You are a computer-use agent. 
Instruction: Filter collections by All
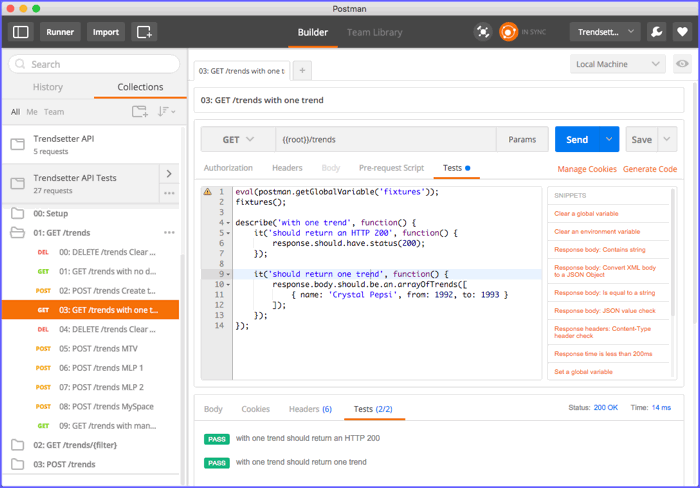coord(15,112)
